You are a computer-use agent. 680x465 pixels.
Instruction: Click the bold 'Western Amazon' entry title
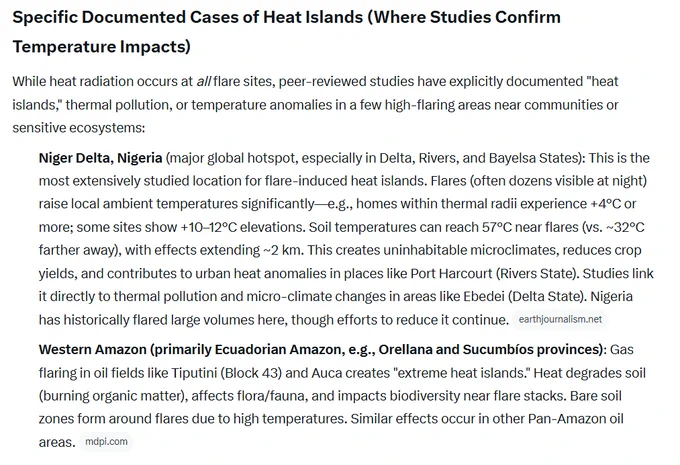point(92,350)
